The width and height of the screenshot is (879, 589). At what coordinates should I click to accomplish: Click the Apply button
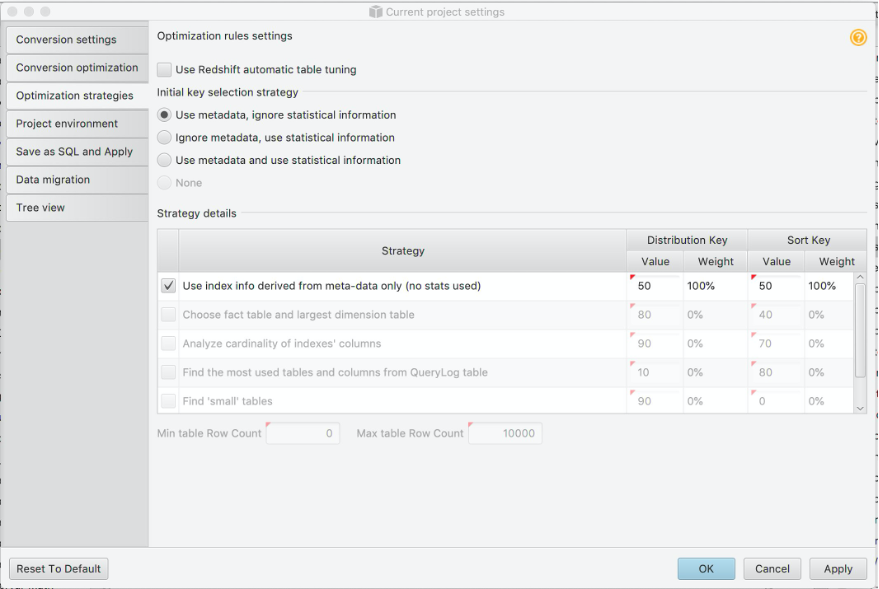pyautogui.click(x=838, y=569)
